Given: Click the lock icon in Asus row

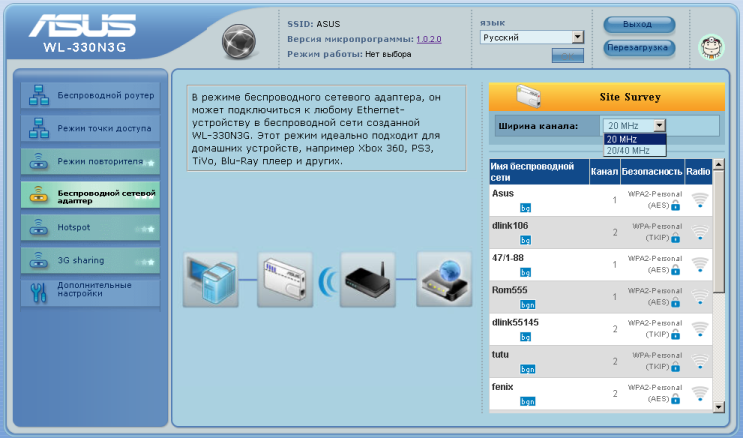Looking at the screenshot, I should [x=676, y=206].
